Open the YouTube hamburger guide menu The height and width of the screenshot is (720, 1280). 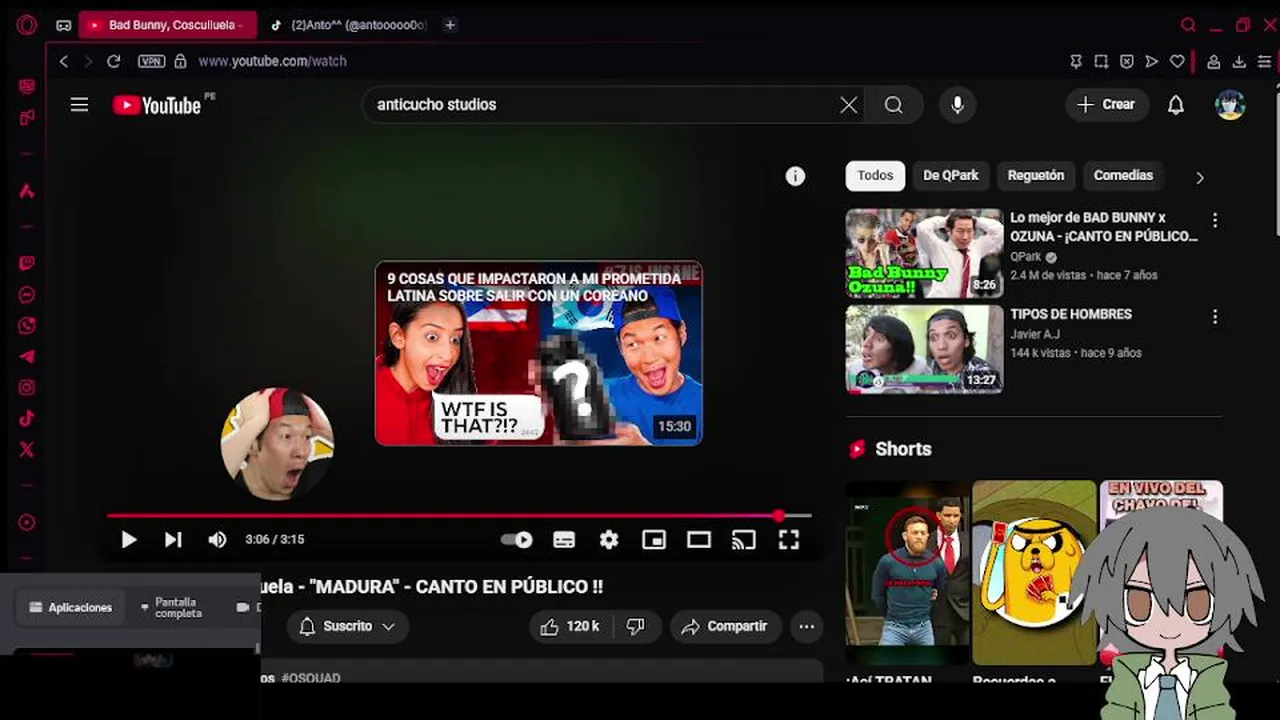[x=79, y=105]
